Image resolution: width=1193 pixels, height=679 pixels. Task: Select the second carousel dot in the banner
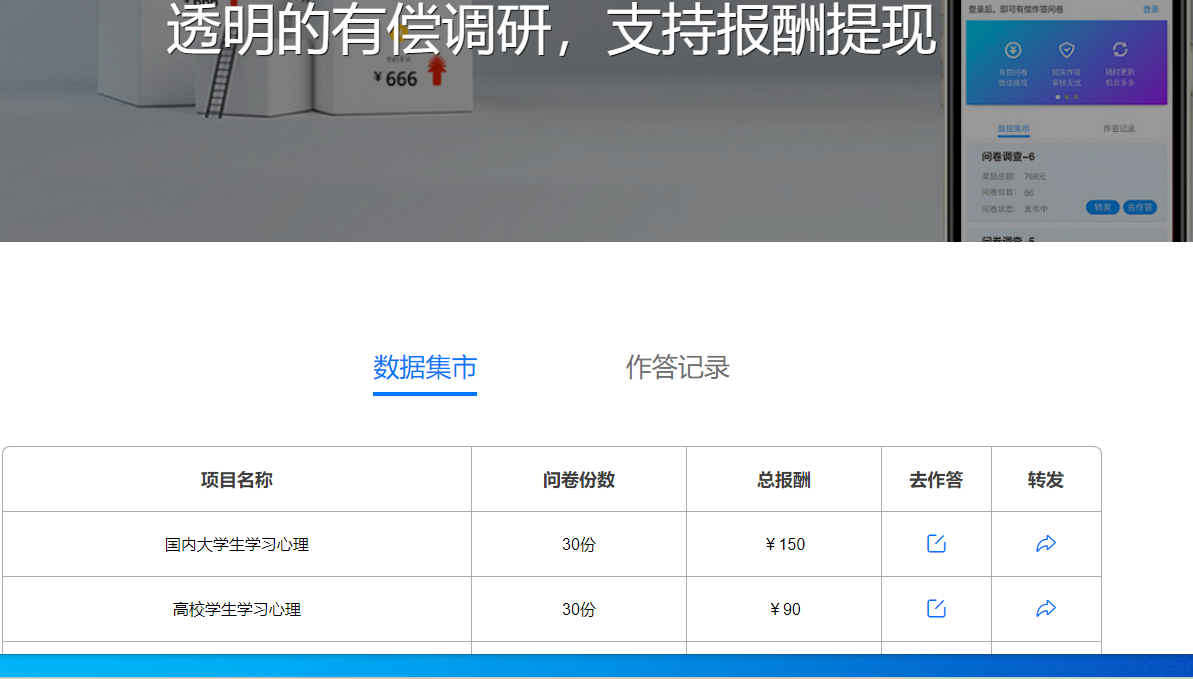[1067, 95]
